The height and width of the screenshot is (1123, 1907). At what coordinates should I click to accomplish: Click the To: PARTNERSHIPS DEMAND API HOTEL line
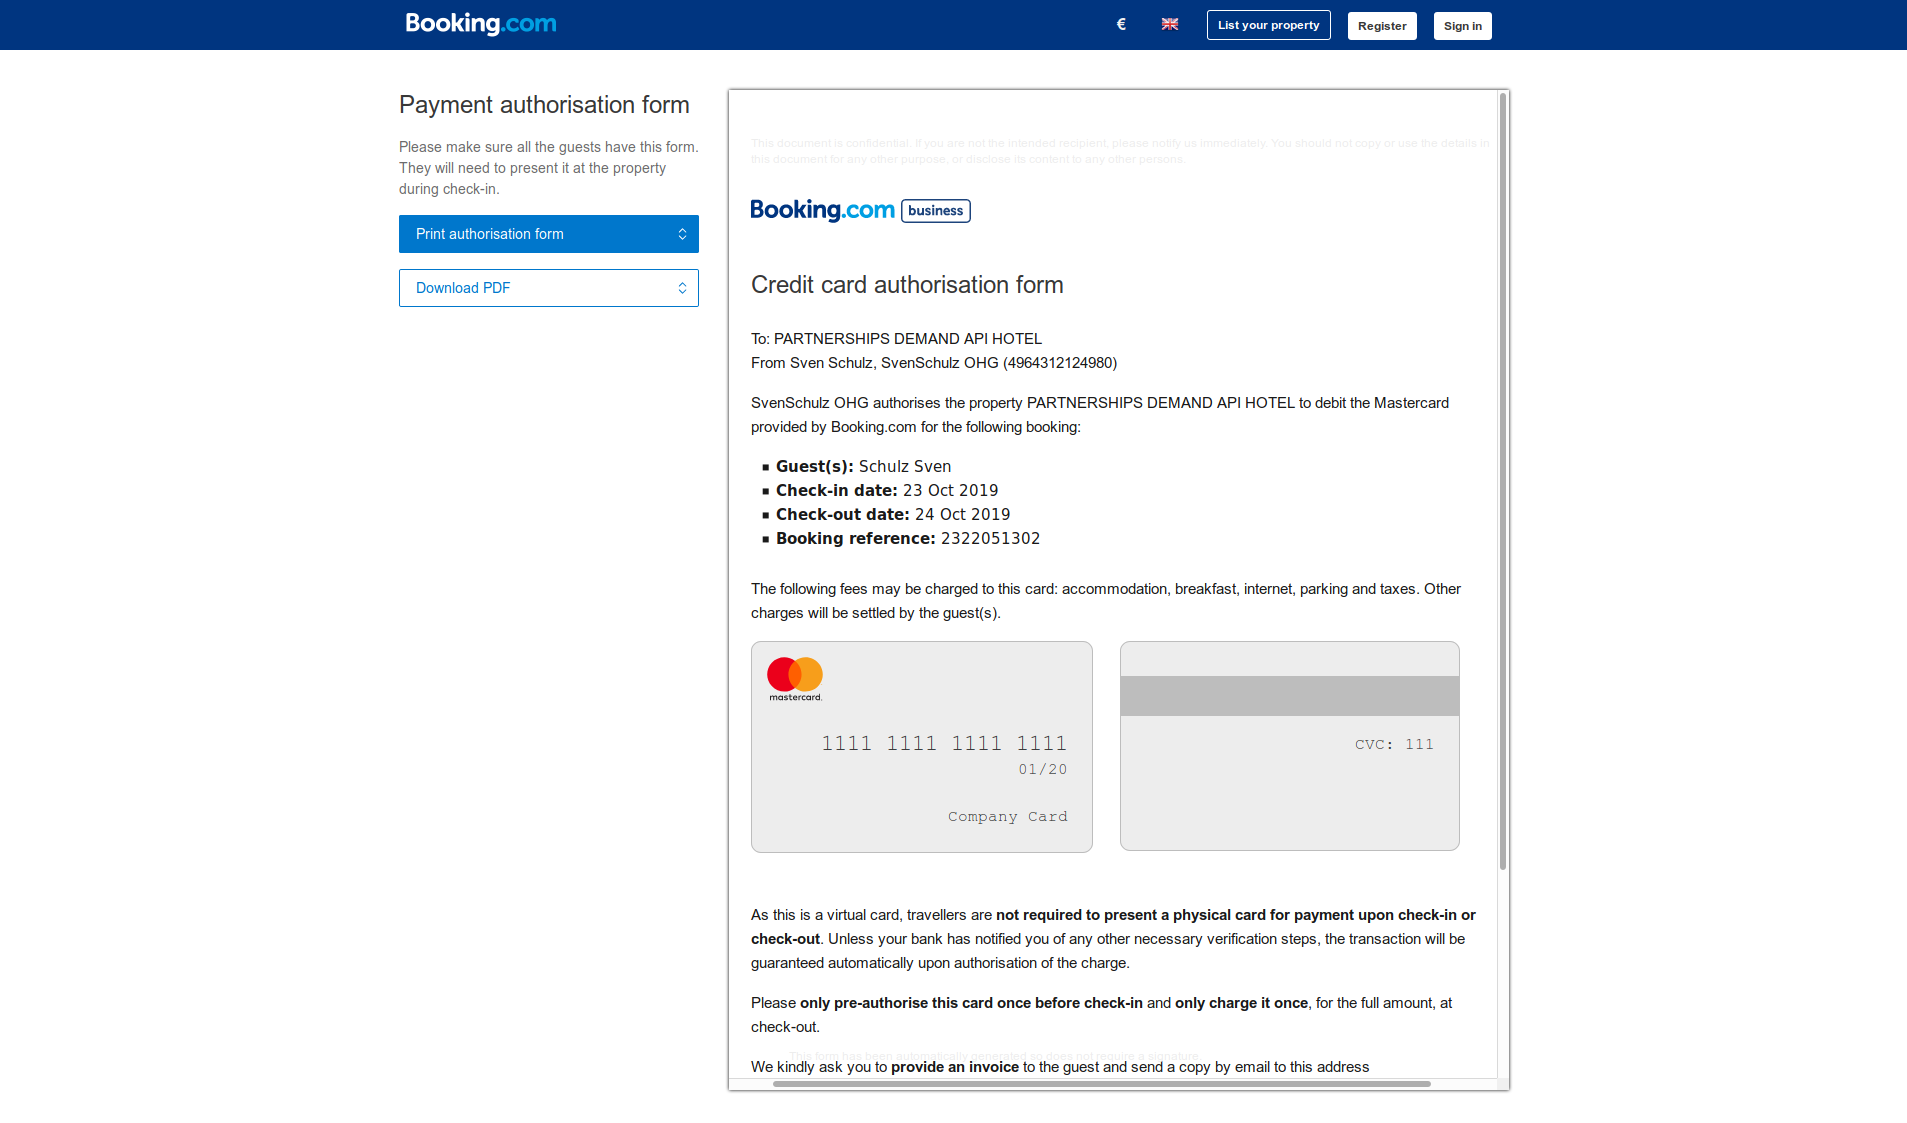click(896, 339)
